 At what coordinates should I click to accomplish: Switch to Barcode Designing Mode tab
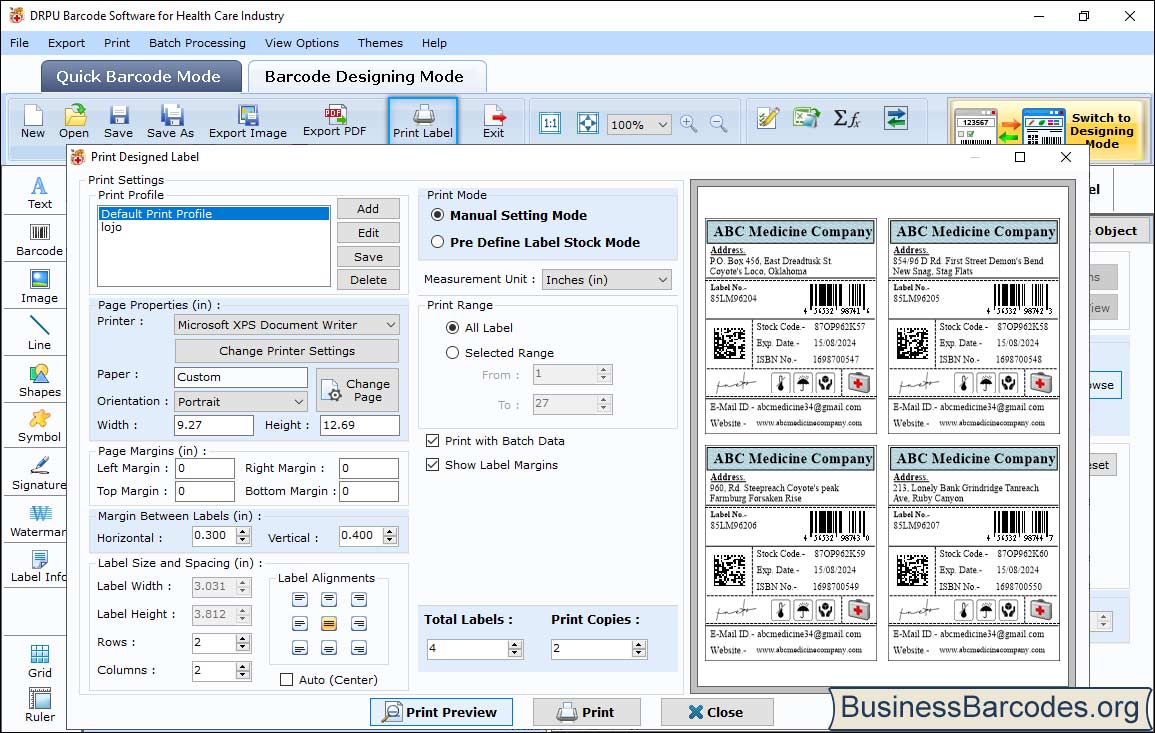coord(366,77)
